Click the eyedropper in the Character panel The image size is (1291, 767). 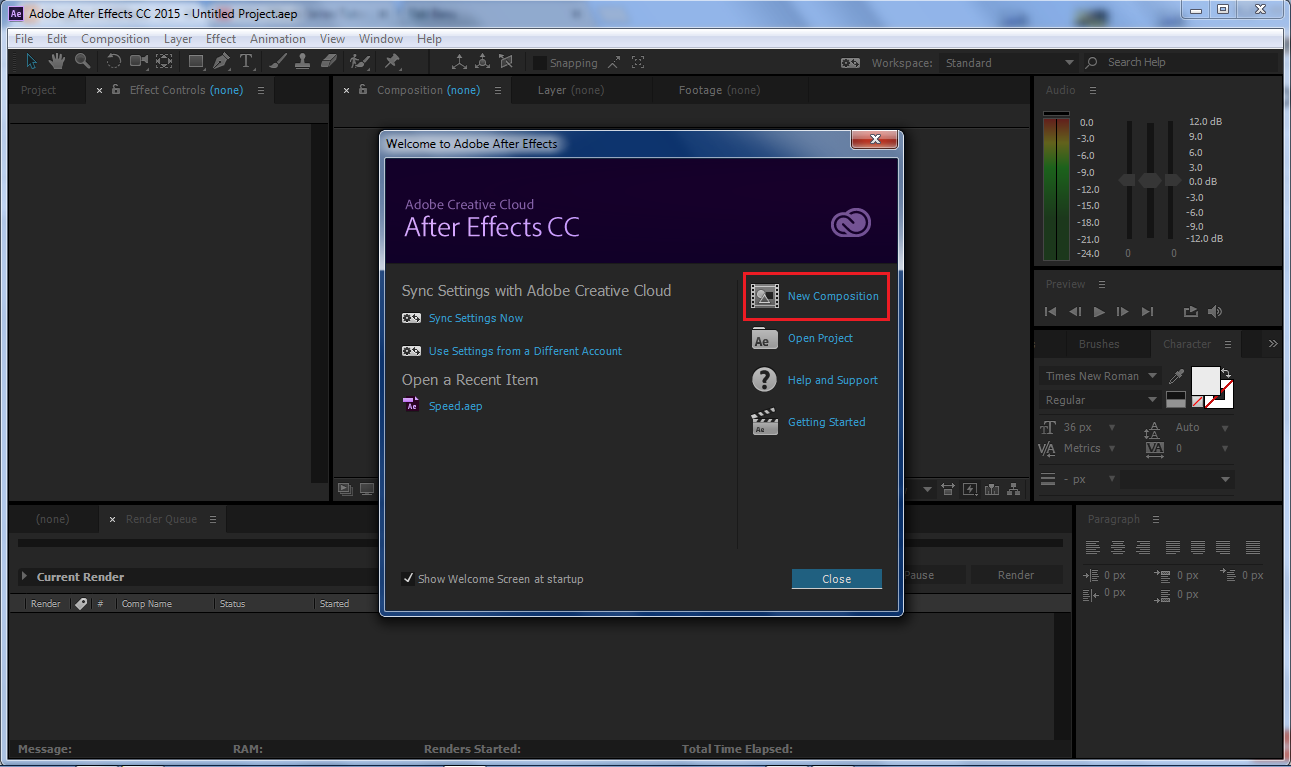click(x=1176, y=375)
